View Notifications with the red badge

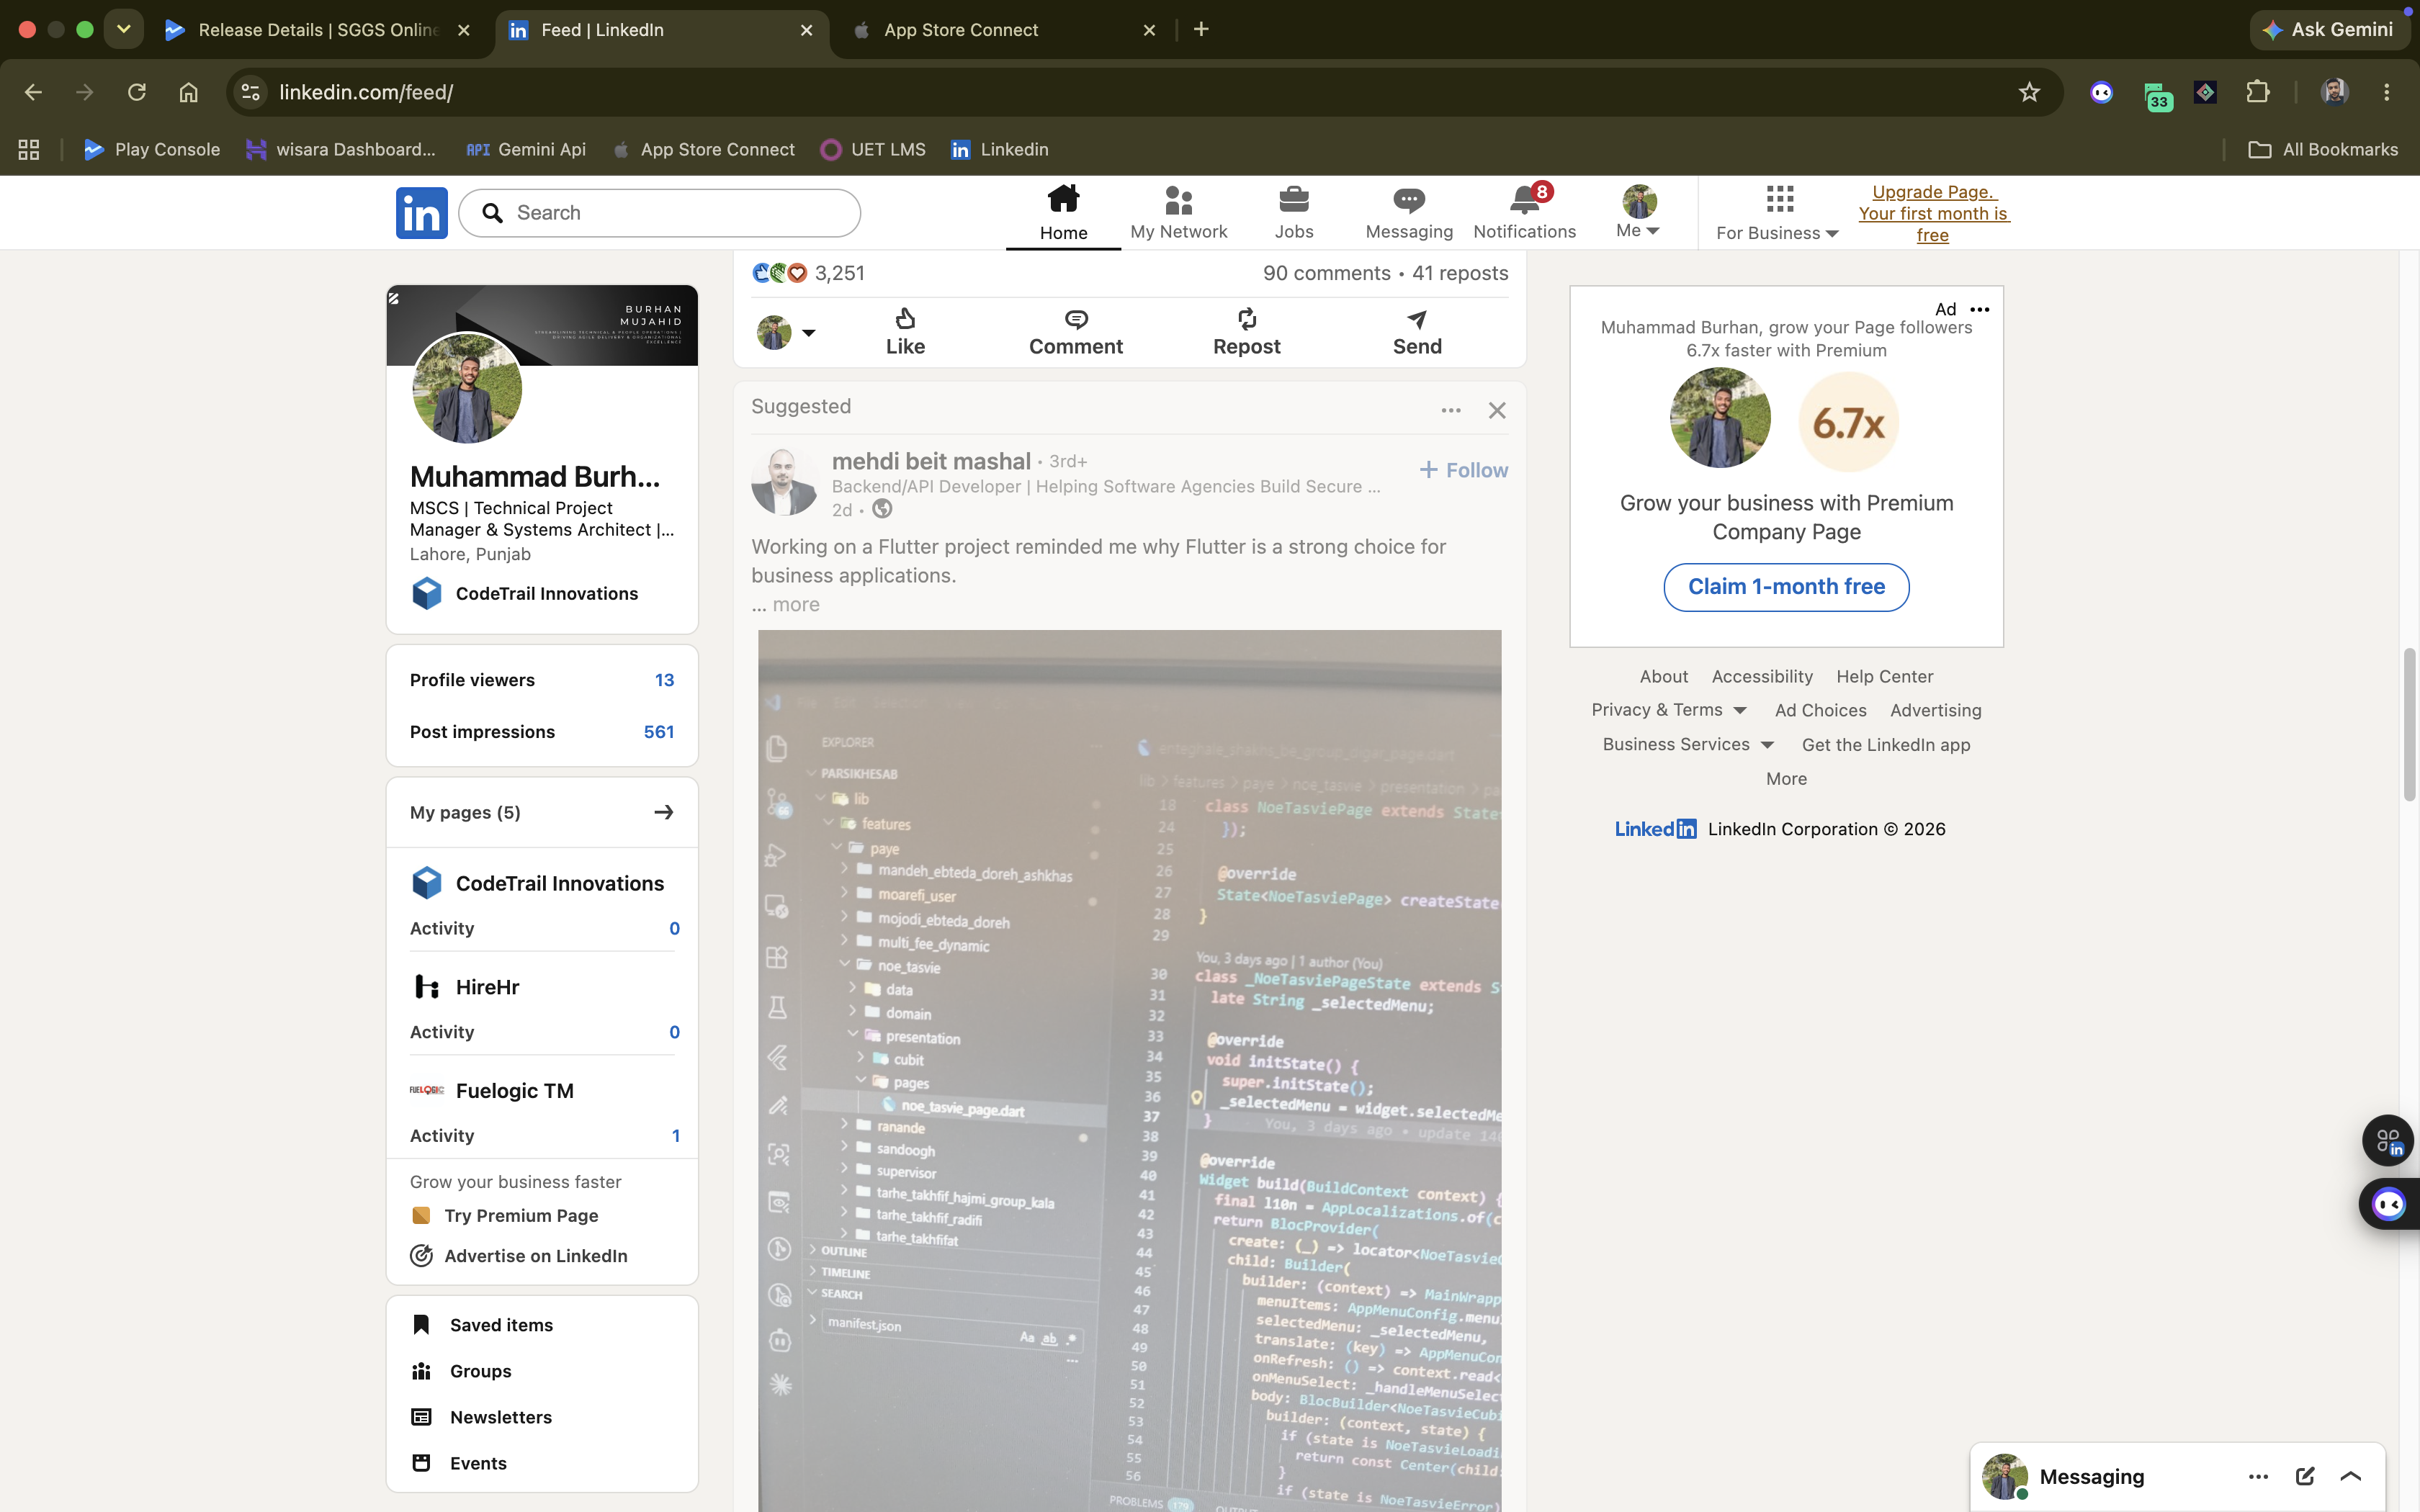1524,213
